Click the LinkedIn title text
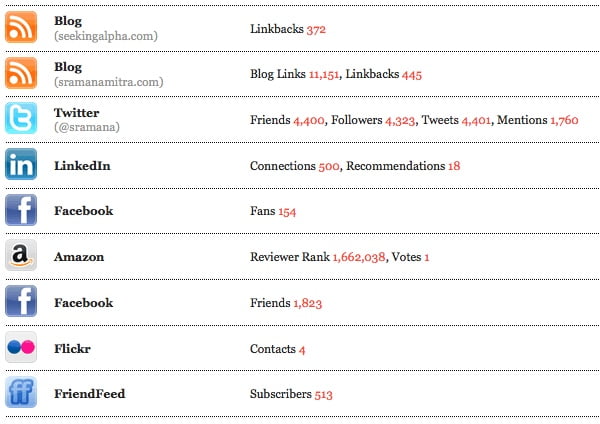Screen dimensions: 600x424 point(82,166)
